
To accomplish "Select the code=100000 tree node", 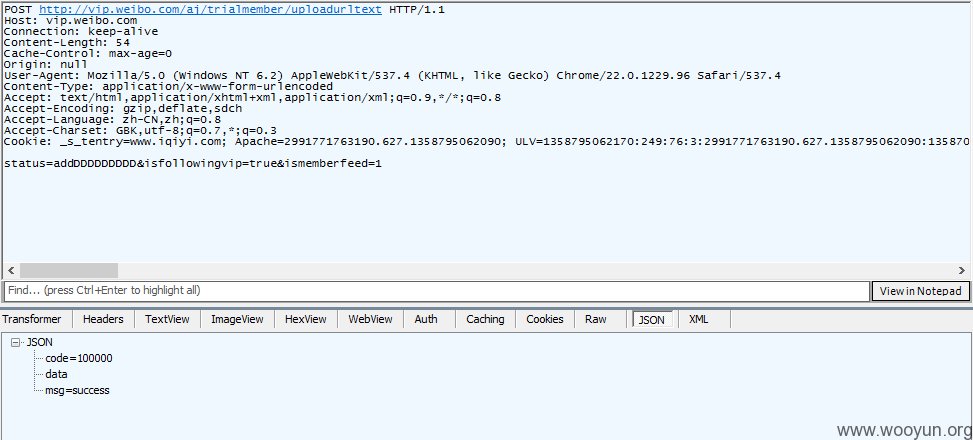I will 79,358.
